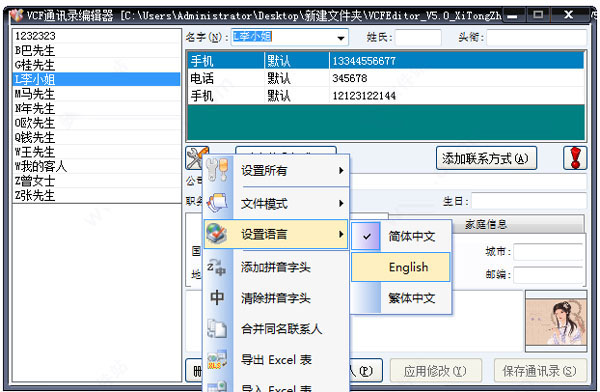The height and width of the screenshot is (392, 600).
Task: Select contact W我的客人 in the list
Action: [x=97, y=166]
